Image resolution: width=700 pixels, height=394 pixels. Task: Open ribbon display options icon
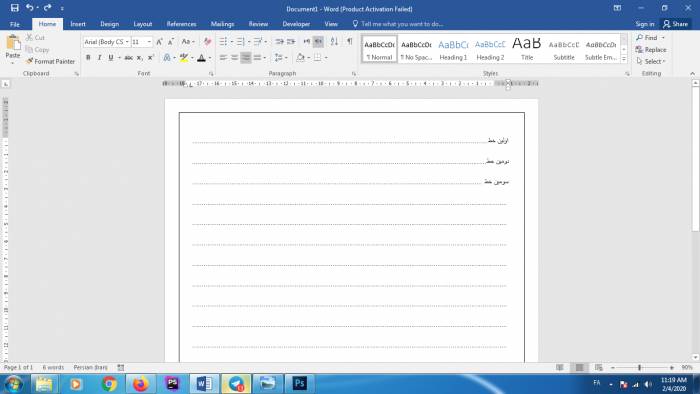[x=617, y=8]
